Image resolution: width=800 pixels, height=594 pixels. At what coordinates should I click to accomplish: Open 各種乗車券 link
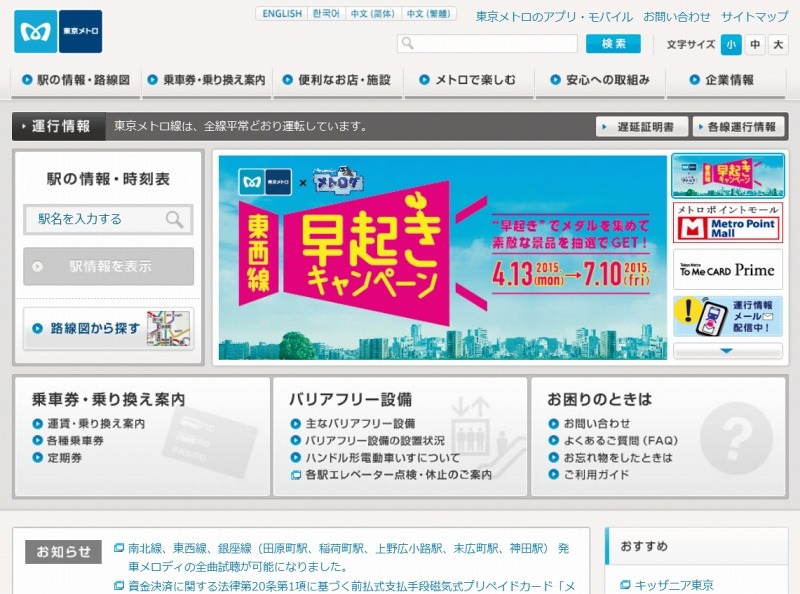coord(75,440)
